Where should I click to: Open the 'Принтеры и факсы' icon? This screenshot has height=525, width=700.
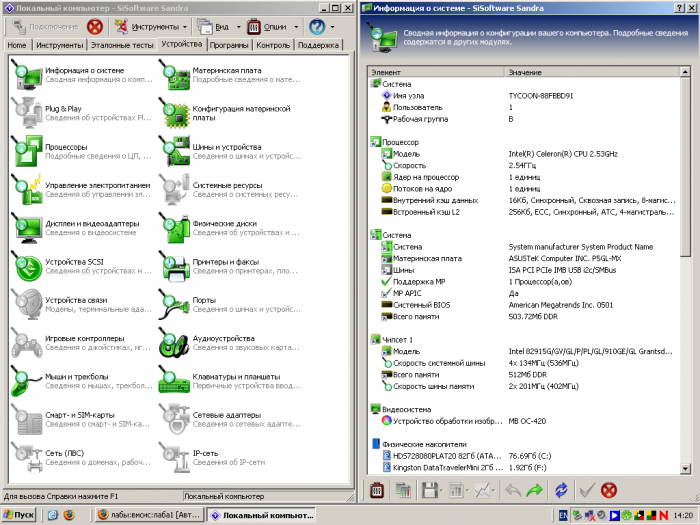[174, 266]
